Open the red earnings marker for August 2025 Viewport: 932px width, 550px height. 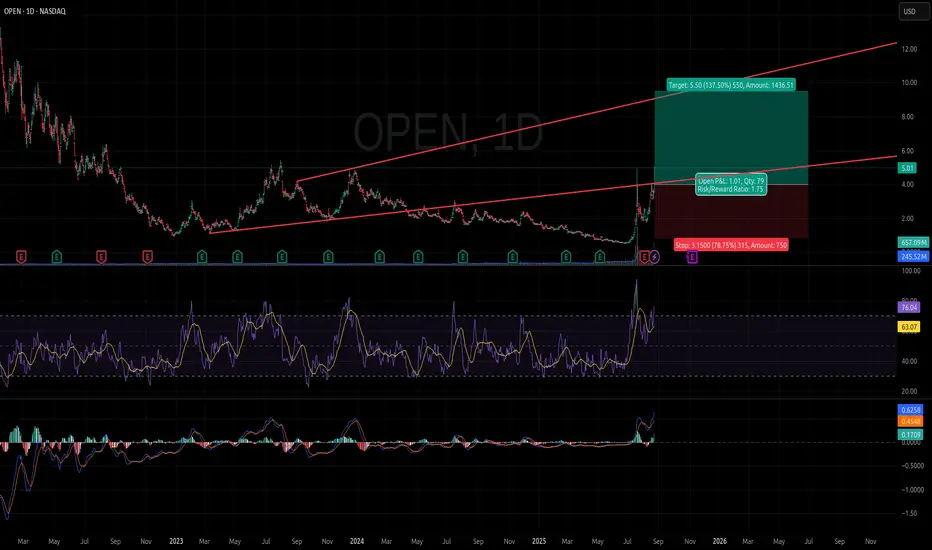(x=644, y=257)
